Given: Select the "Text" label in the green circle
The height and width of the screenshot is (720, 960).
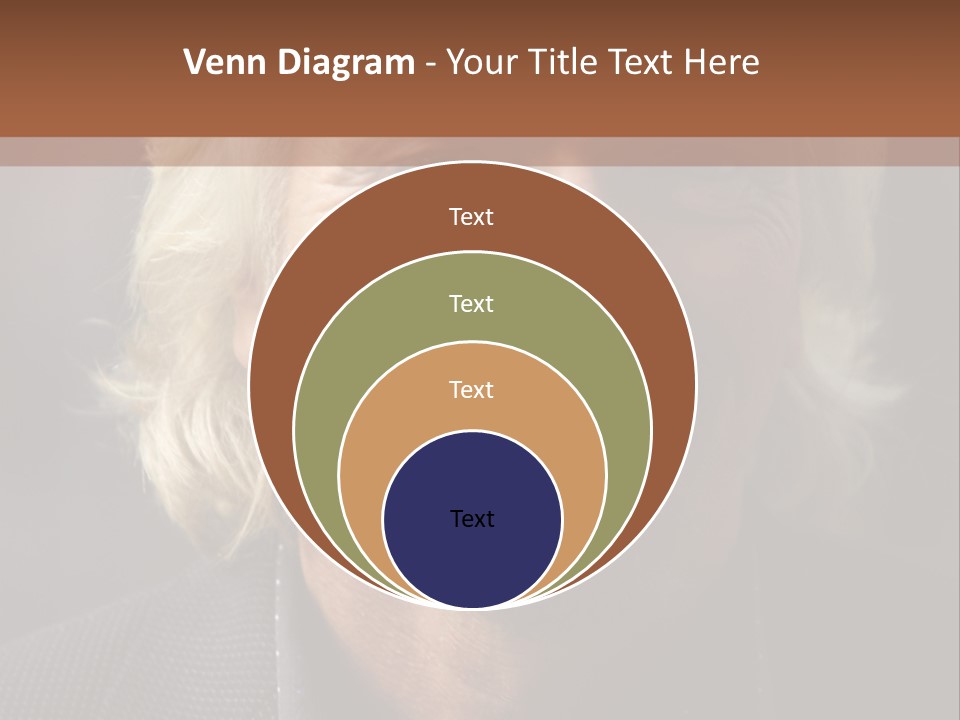Looking at the screenshot, I should (471, 303).
